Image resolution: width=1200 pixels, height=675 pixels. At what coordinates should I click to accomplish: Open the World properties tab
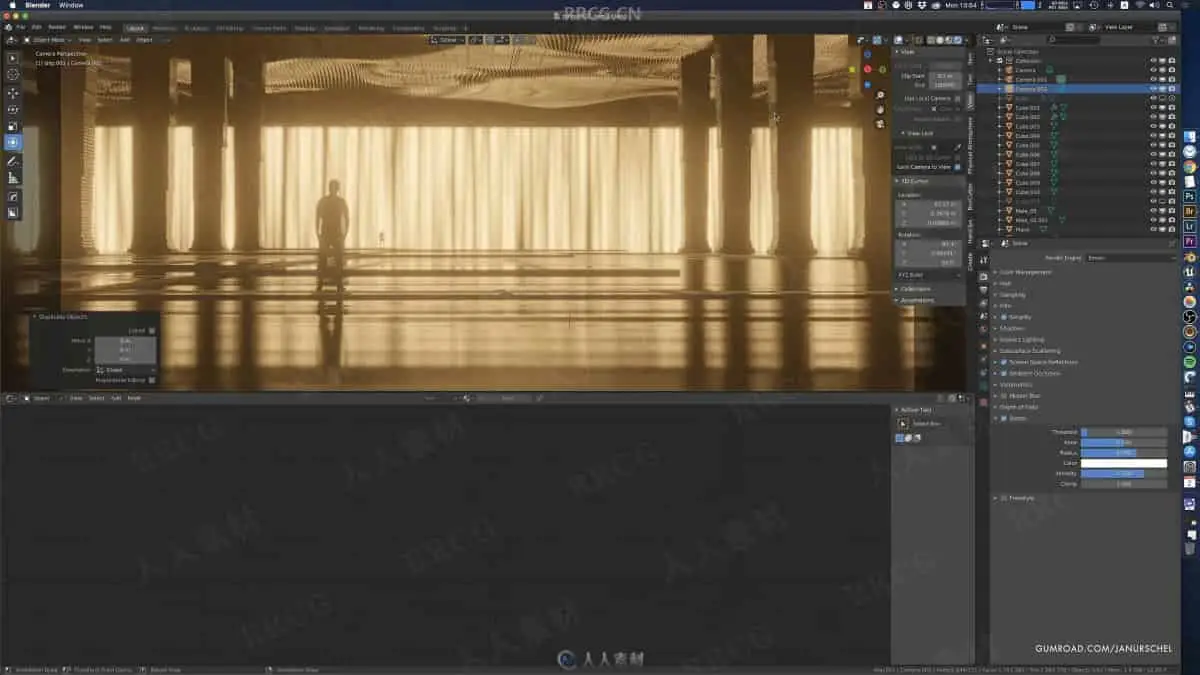(x=983, y=327)
